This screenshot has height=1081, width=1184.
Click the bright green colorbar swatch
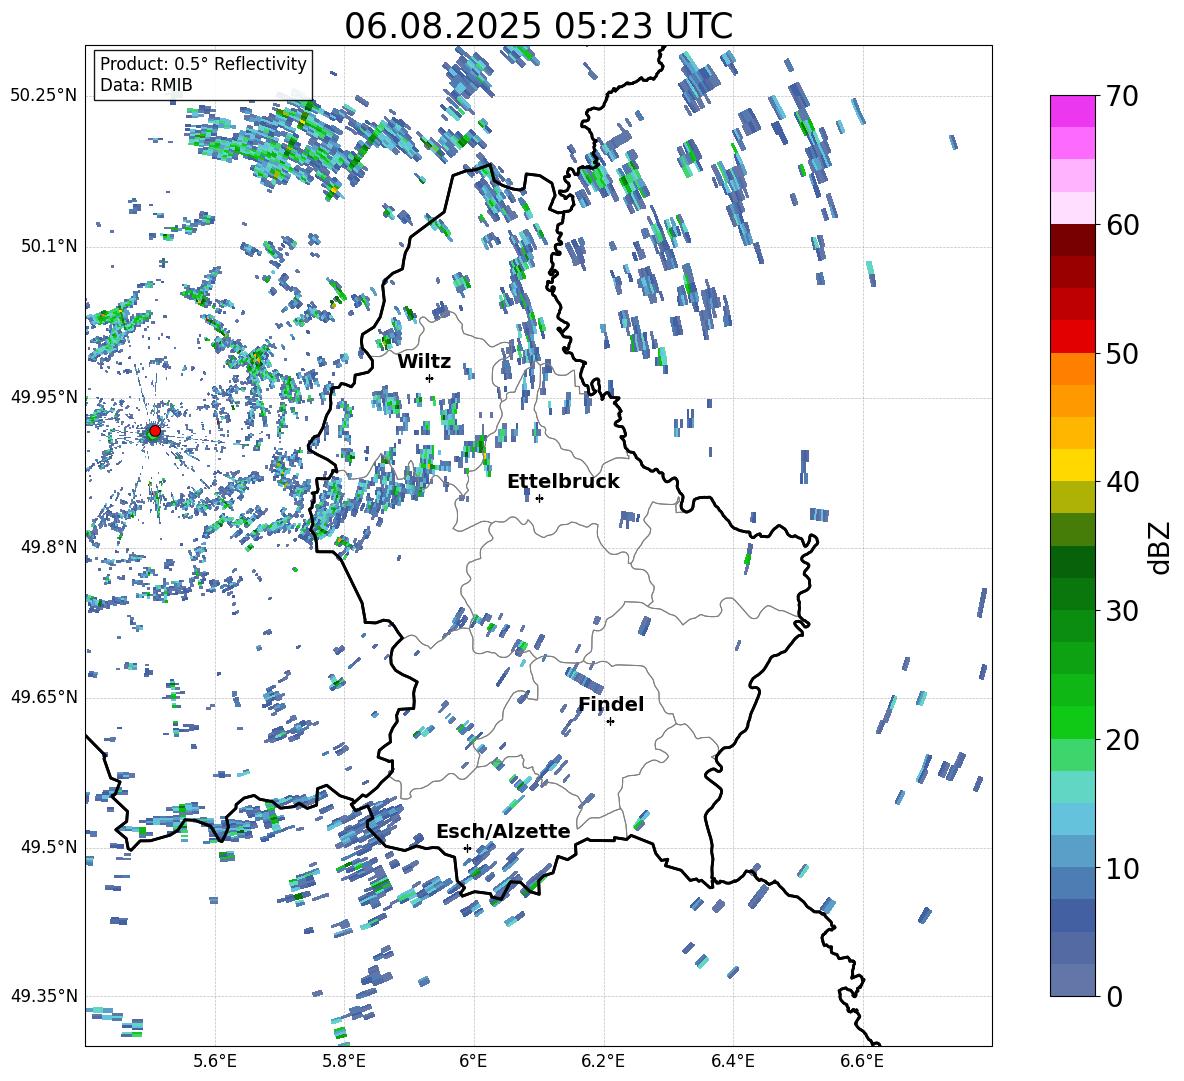point(1073,722)
